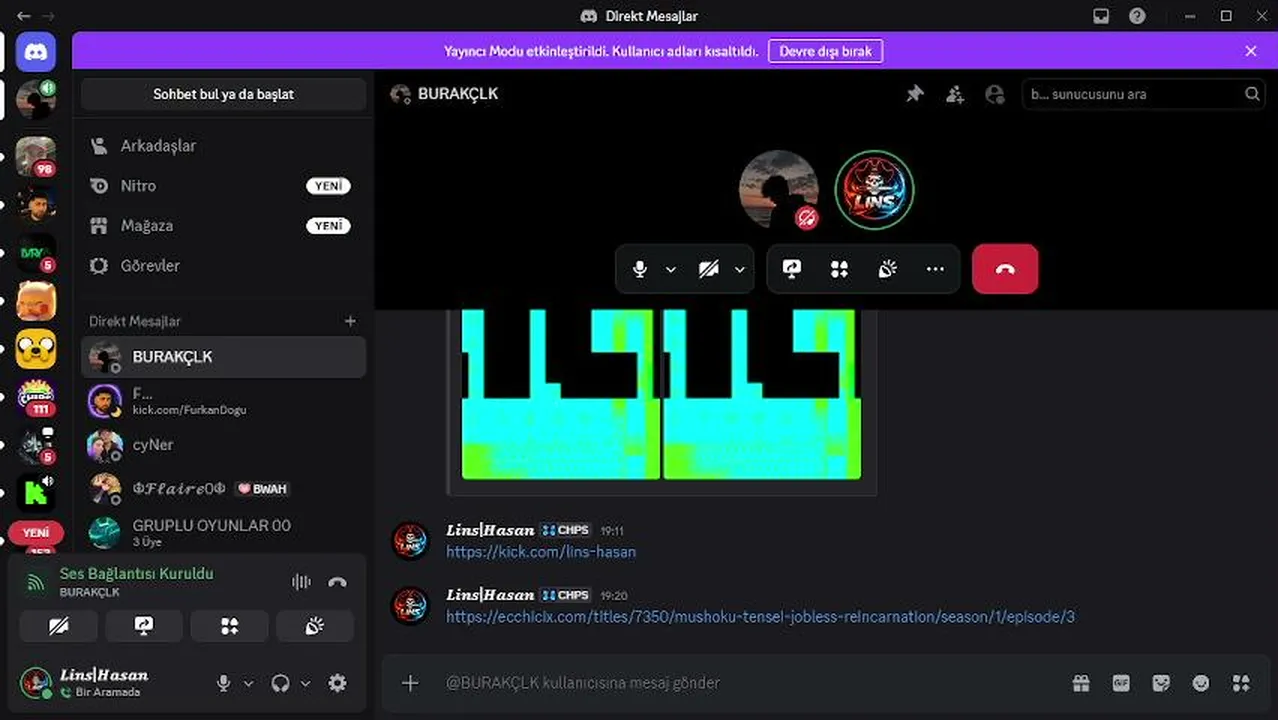Turn on camera in call controls
The image size is (1278, 720).
coord(709,270)
